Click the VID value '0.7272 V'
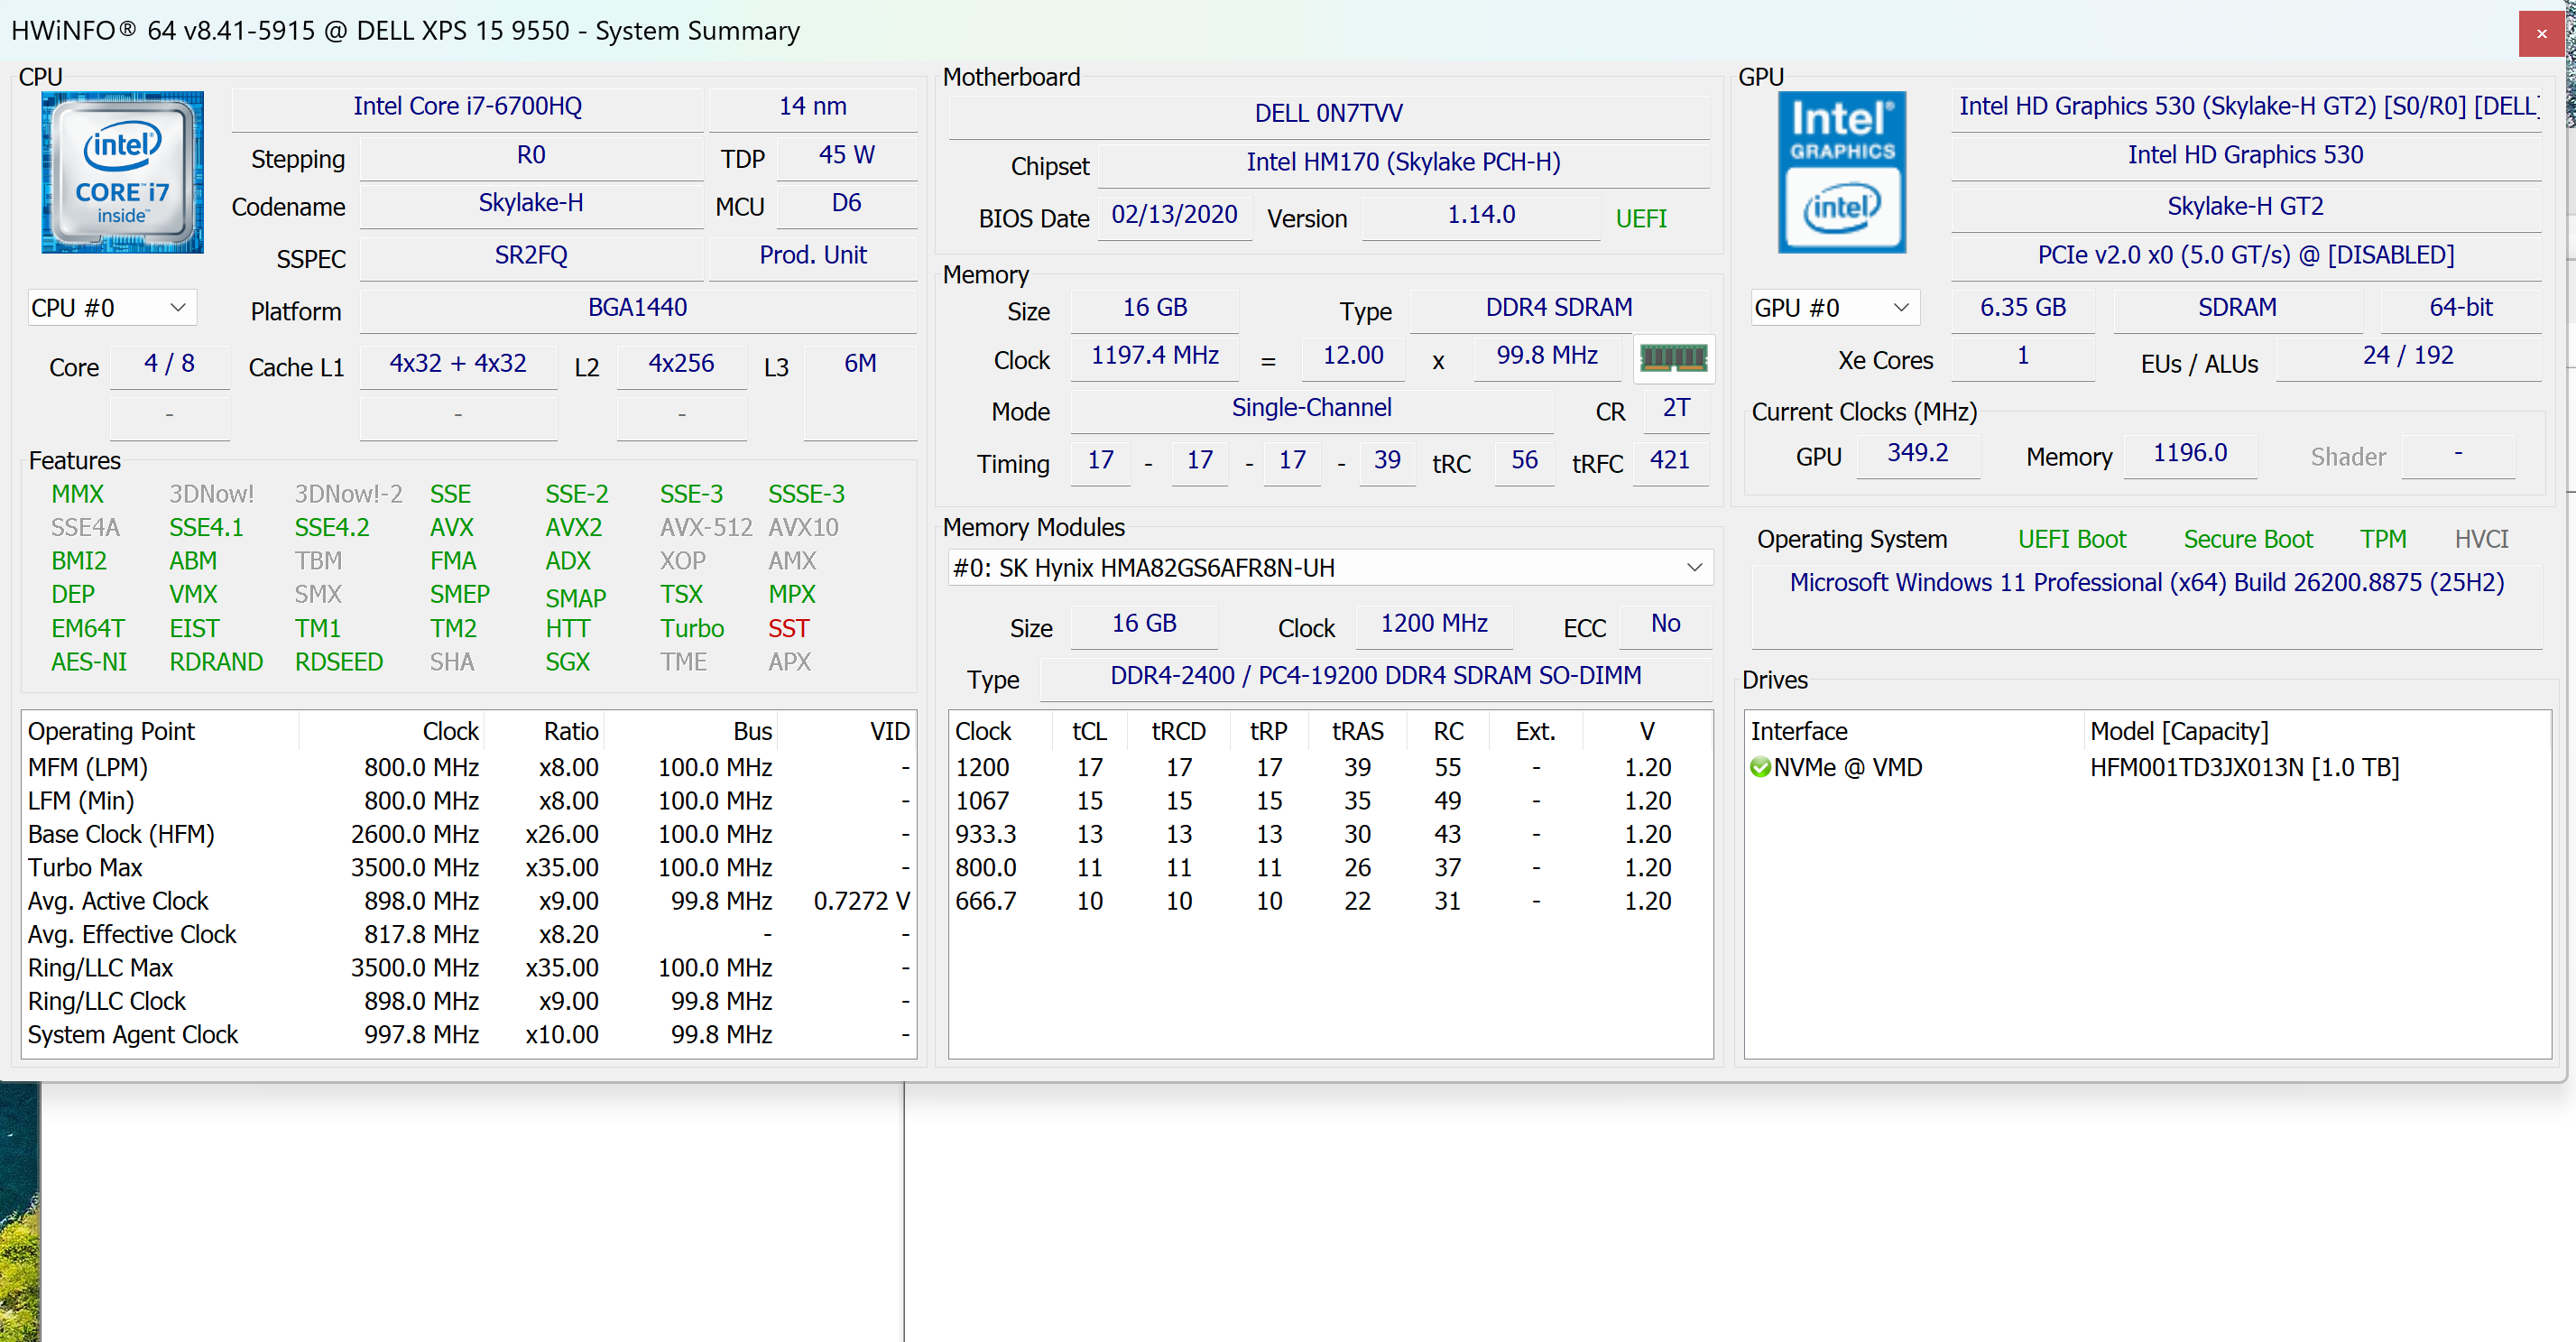Viewport: 2576px width, 1342px height. 861,901
